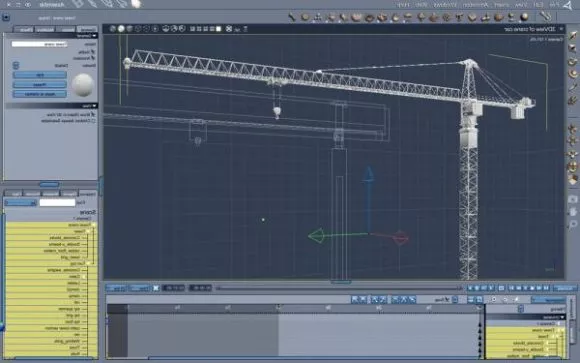Toggle the Animated checkbox in General section
The width and height of the screenshot is (580, 363).
[x=93, y=58]
